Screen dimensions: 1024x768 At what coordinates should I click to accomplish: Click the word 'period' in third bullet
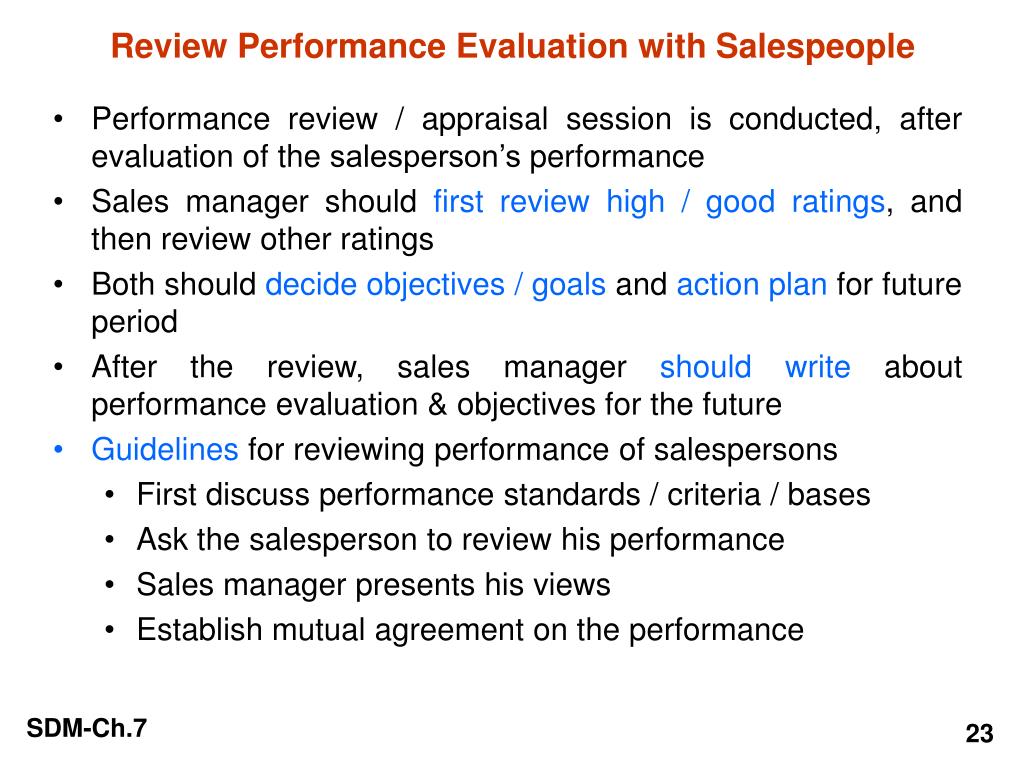pyautogui.click(x=135, y=323)
